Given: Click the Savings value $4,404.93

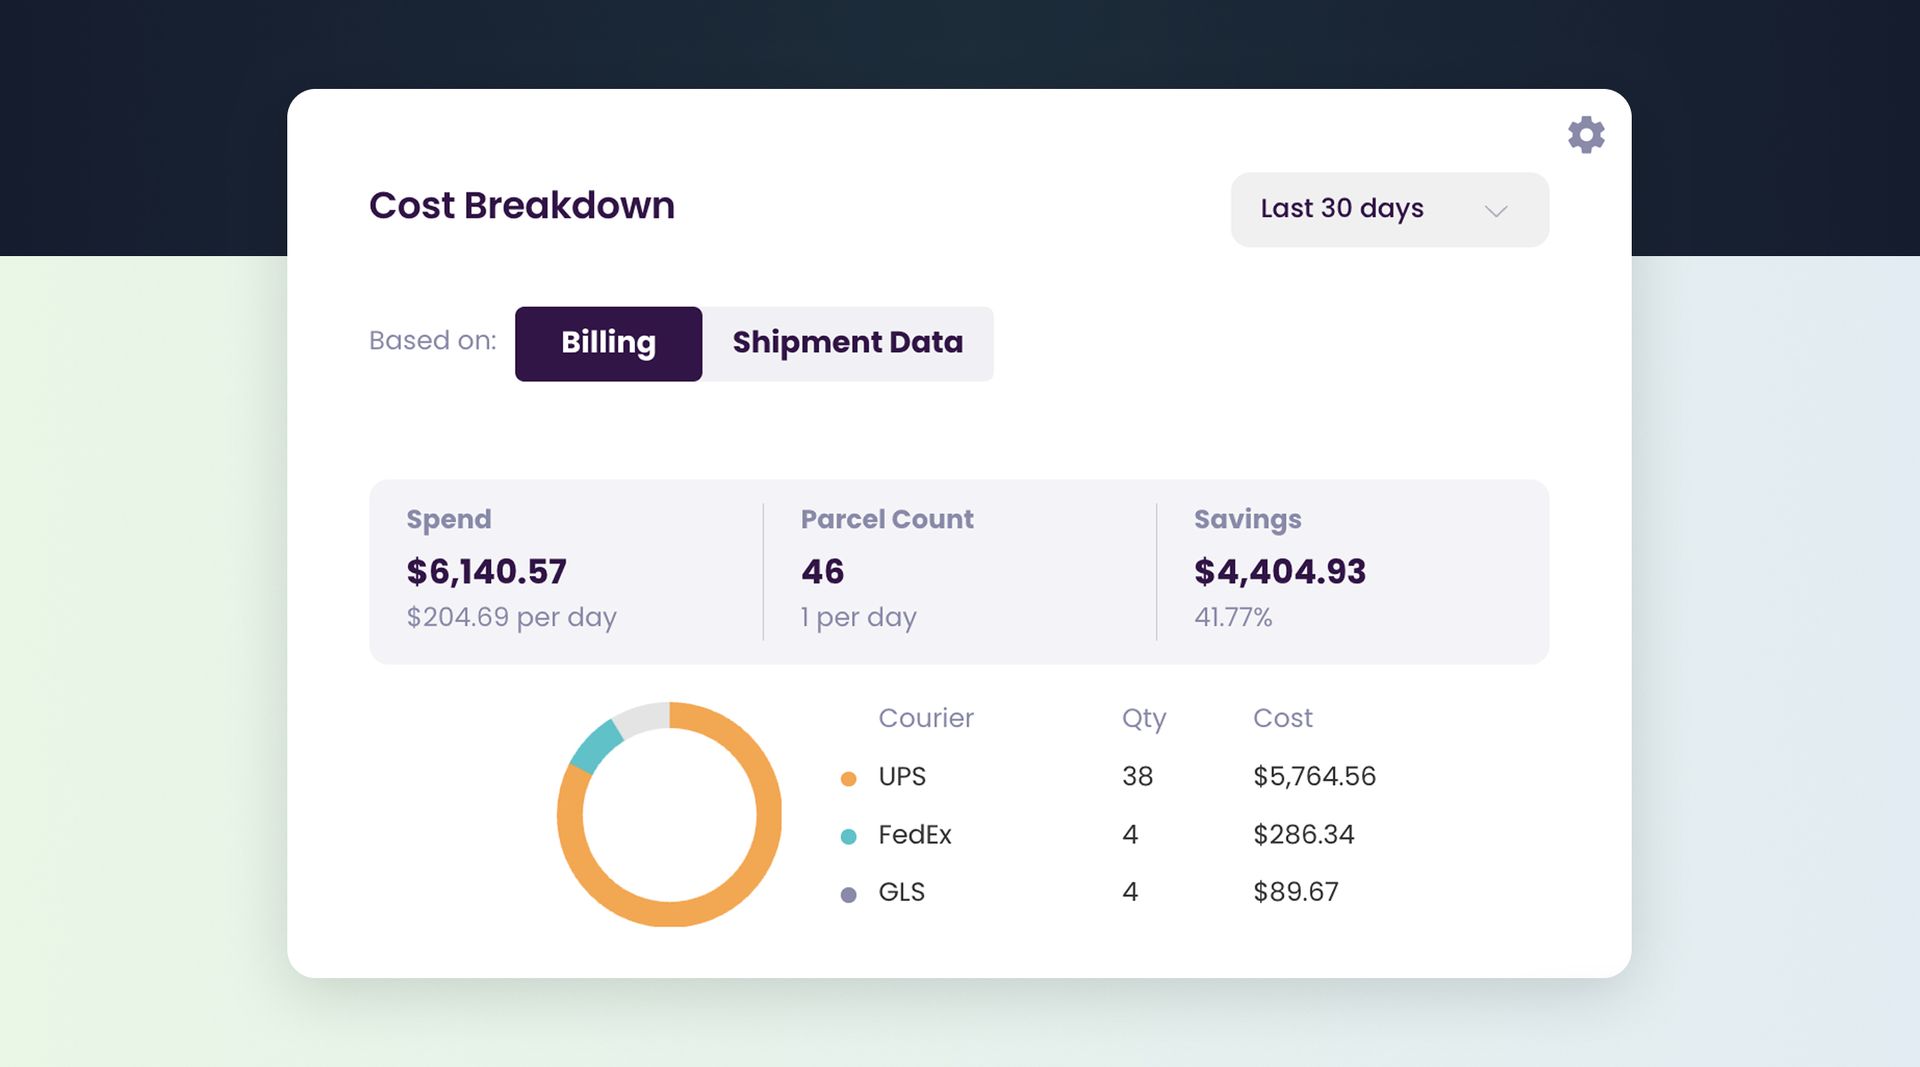Looking at the screenshot, I should pyautogui.click(x=1280, y=571).
